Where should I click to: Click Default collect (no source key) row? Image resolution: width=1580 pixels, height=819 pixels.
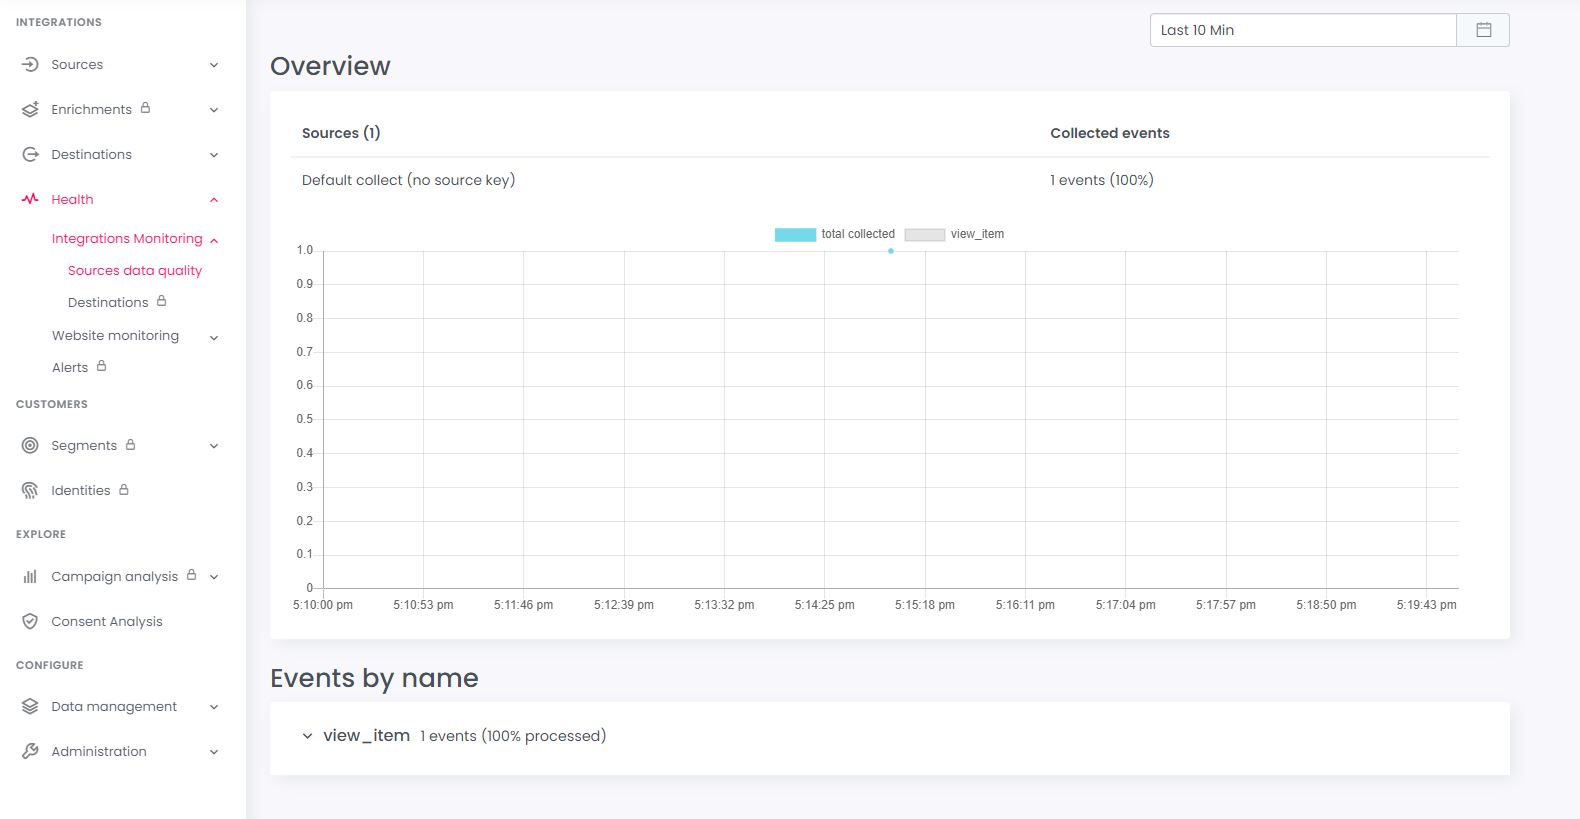point(890,180)
